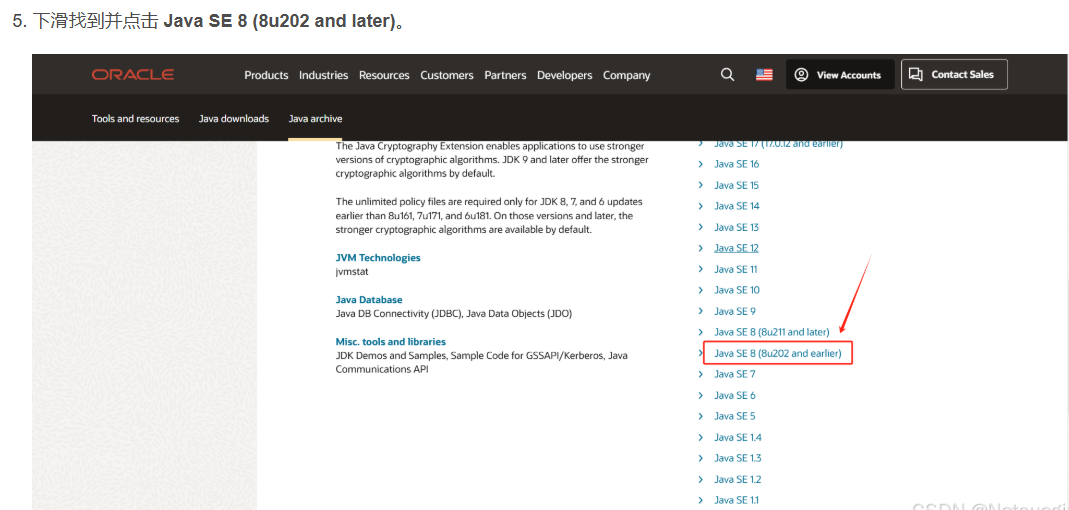Open the Java SE 1.2 link
The height and width of the screenshot is (510, 1069).
pyautogui.click(x=738, y=479)
